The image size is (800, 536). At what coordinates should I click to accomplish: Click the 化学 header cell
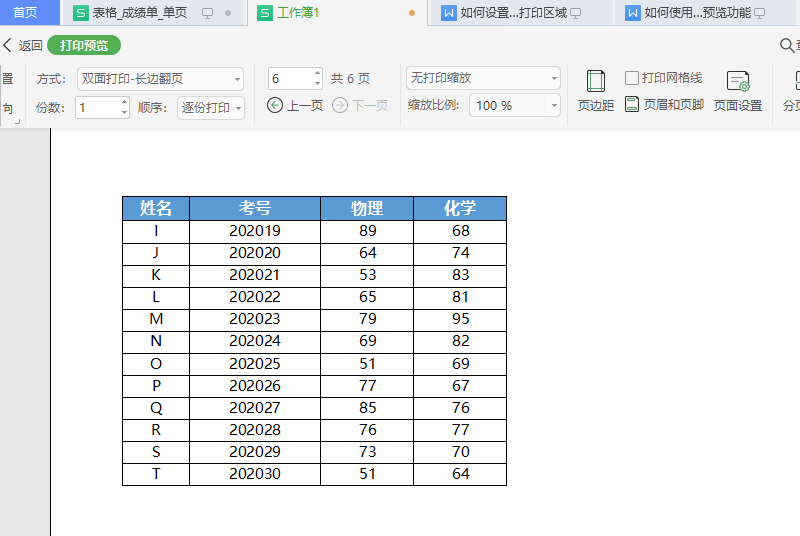[x=460, y=209]
